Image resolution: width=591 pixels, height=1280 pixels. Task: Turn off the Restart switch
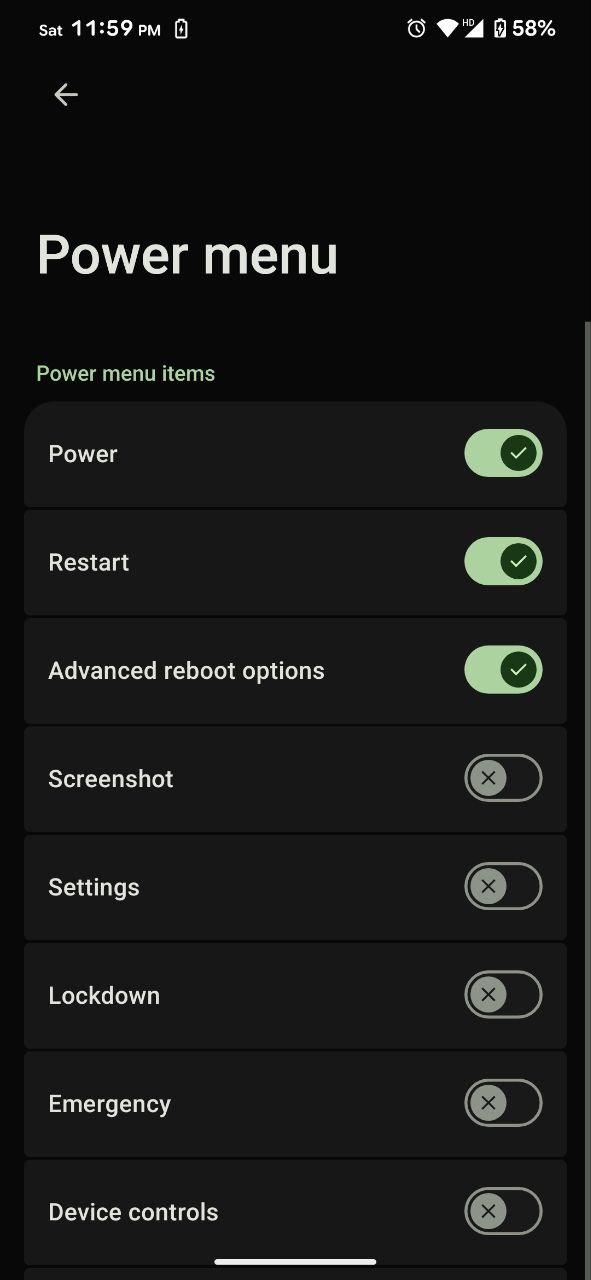(x=503, y=562)
